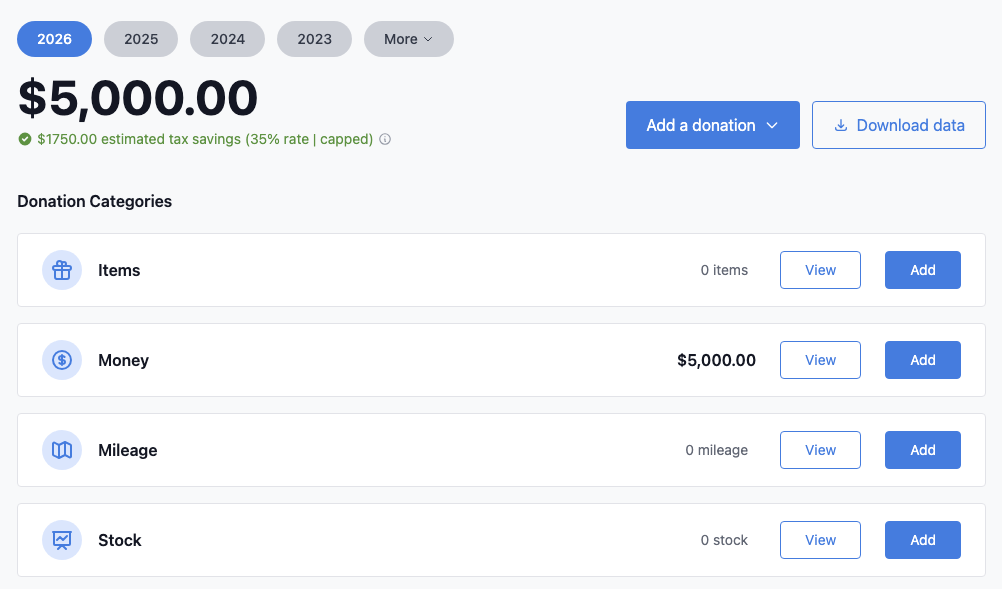Select the 2024 year tab
Screen dimensions: 1002x589
[227, 39]
